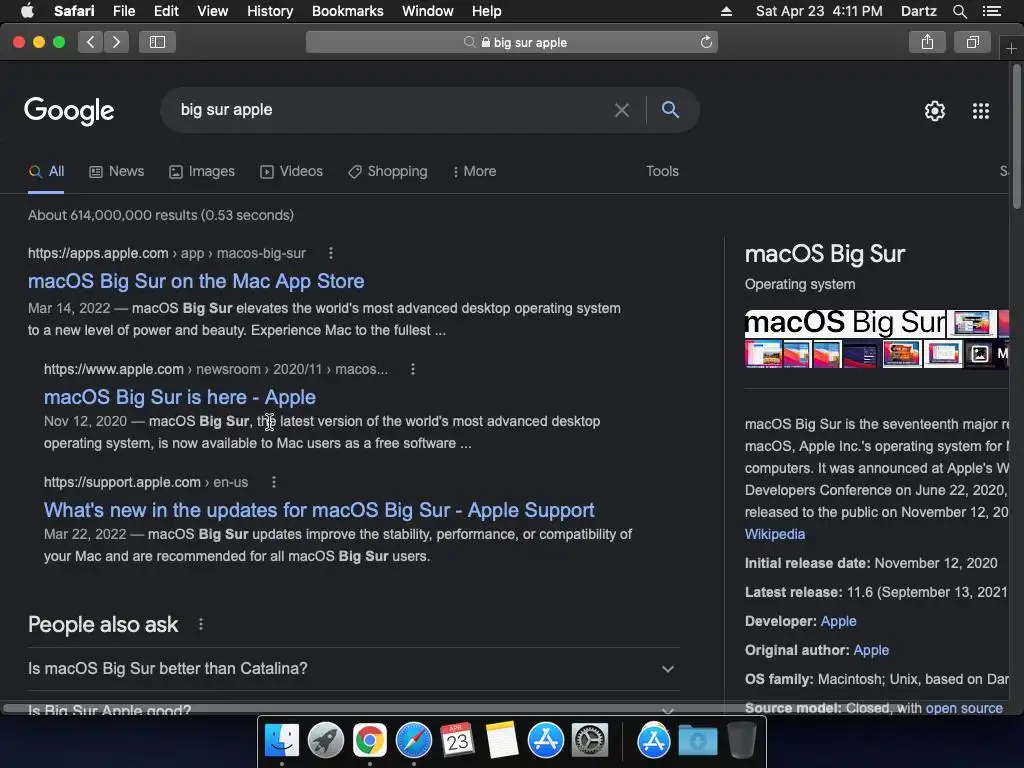Switch to the News results tab
Viewport: 1024px width, 768px height.
point(116,171)
